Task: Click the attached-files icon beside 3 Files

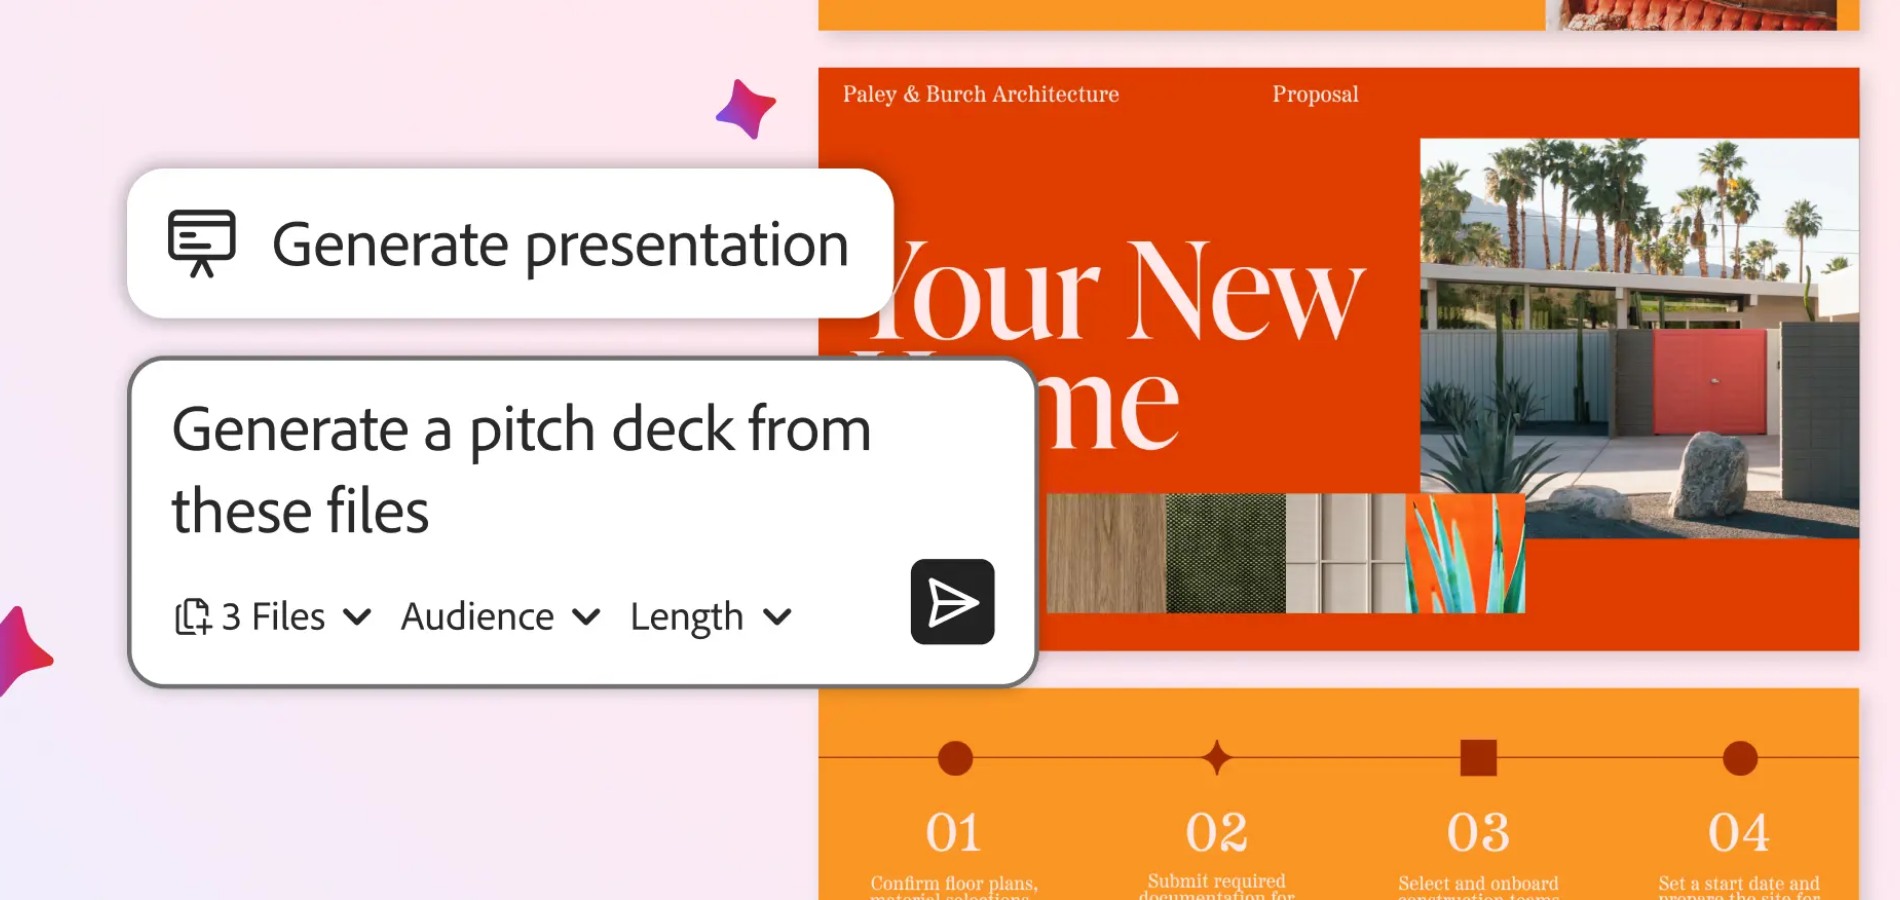Action: click(x=193, y=616)
